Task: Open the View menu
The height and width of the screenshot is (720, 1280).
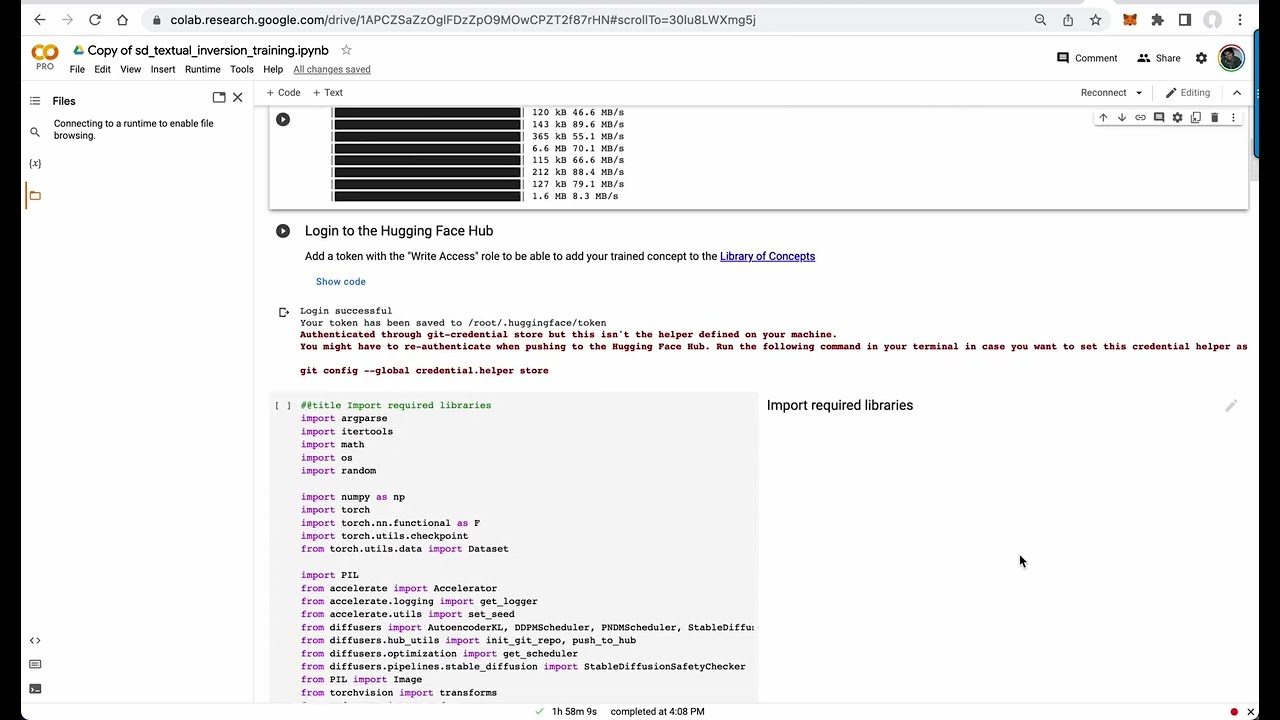Action: pyautogui.click(x=131, y=69)
